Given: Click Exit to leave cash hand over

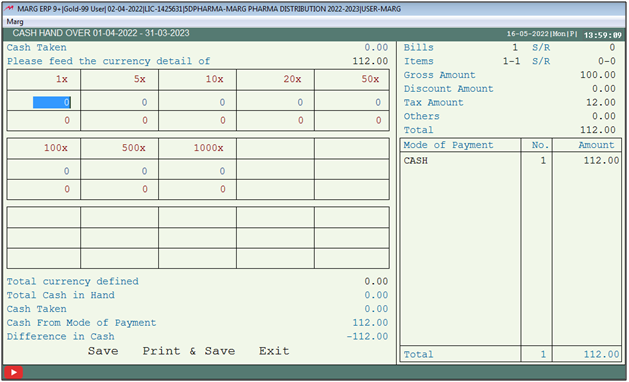Looking at the screenshot, I should [x=274, y=351].
